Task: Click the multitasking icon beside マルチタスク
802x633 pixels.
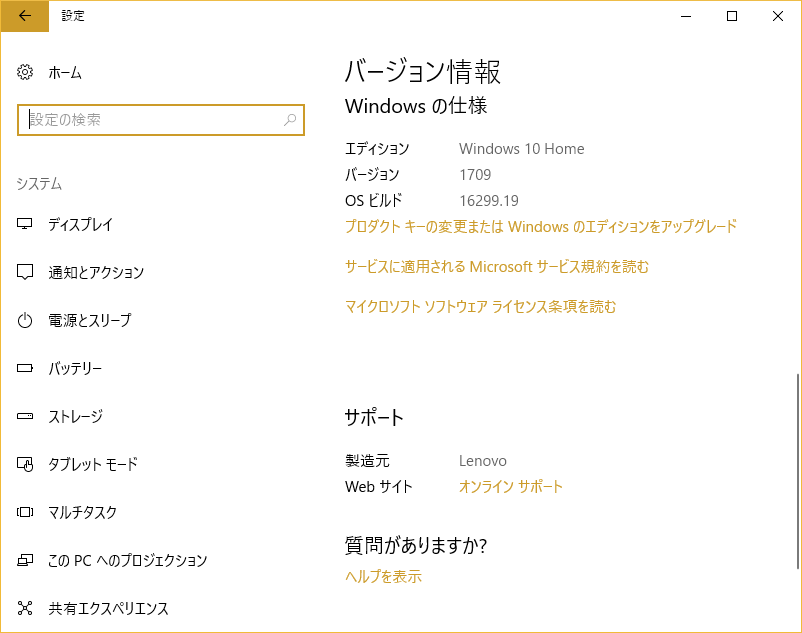Action: click(x=25, y=512)
